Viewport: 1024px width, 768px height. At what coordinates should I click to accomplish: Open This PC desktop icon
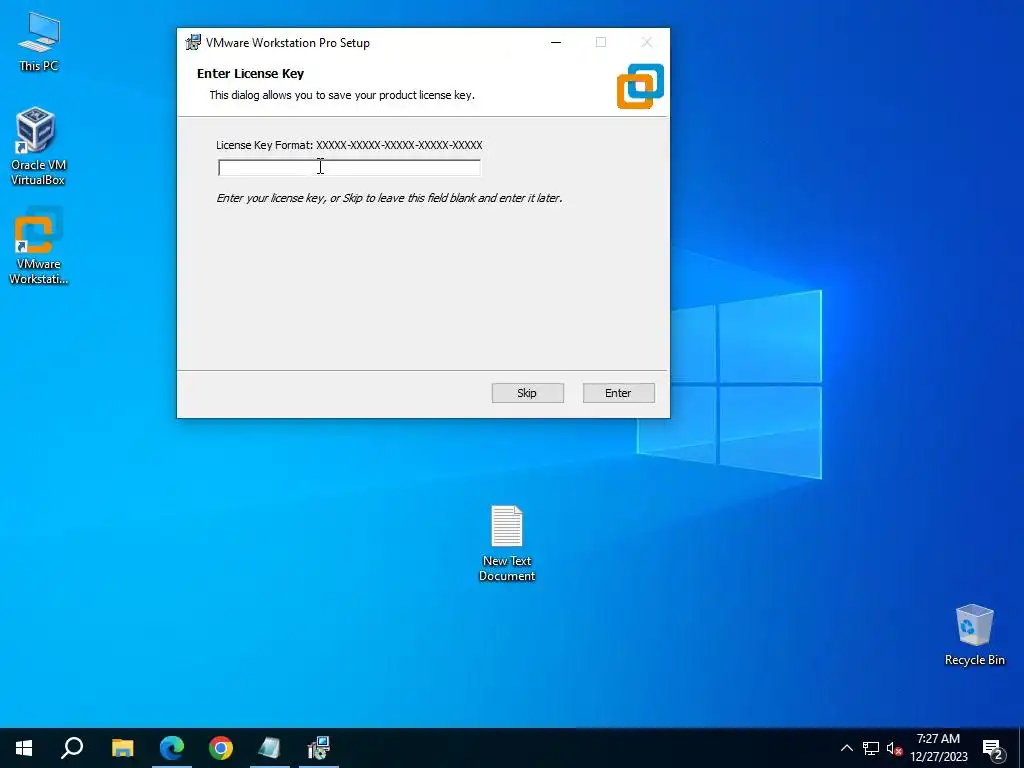(39, 42)
